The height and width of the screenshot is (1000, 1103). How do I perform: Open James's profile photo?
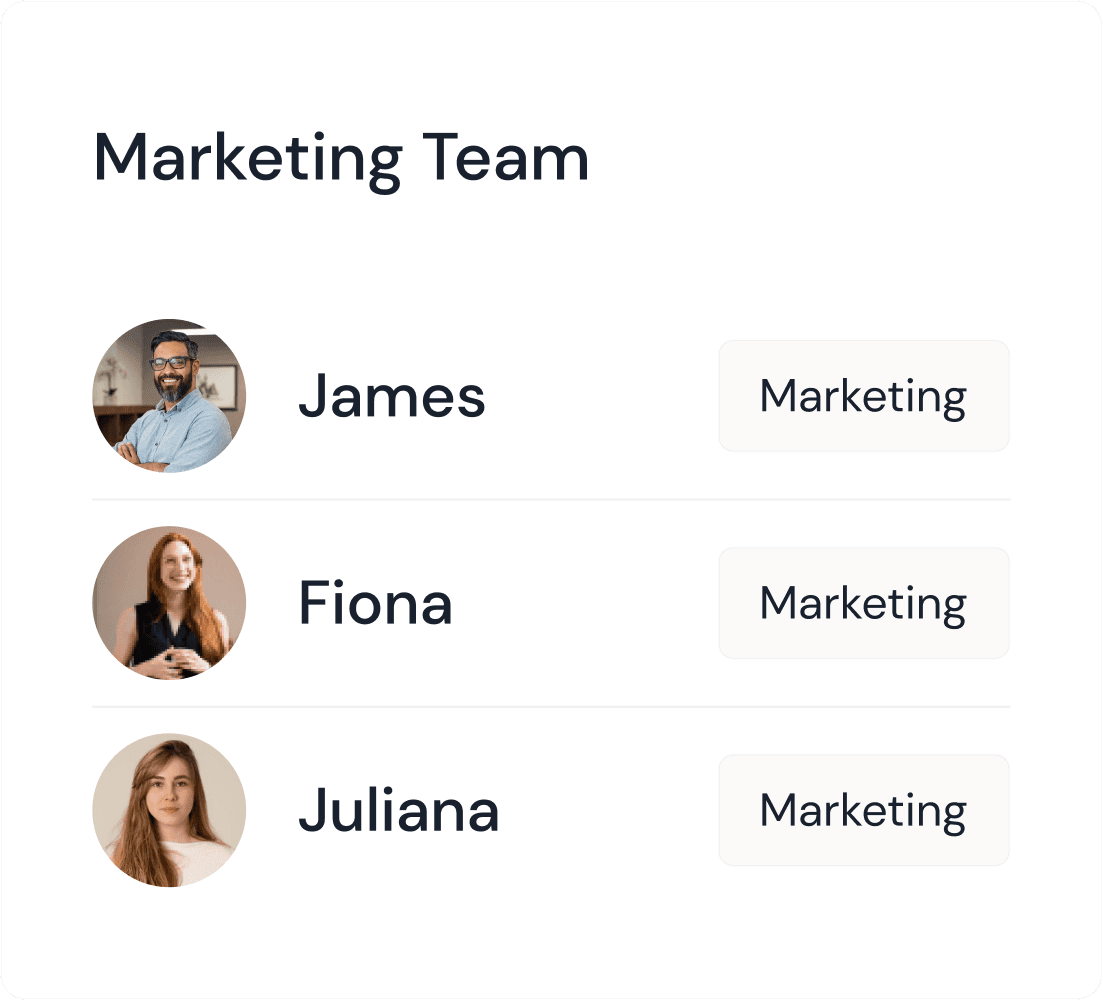(170, 396)
